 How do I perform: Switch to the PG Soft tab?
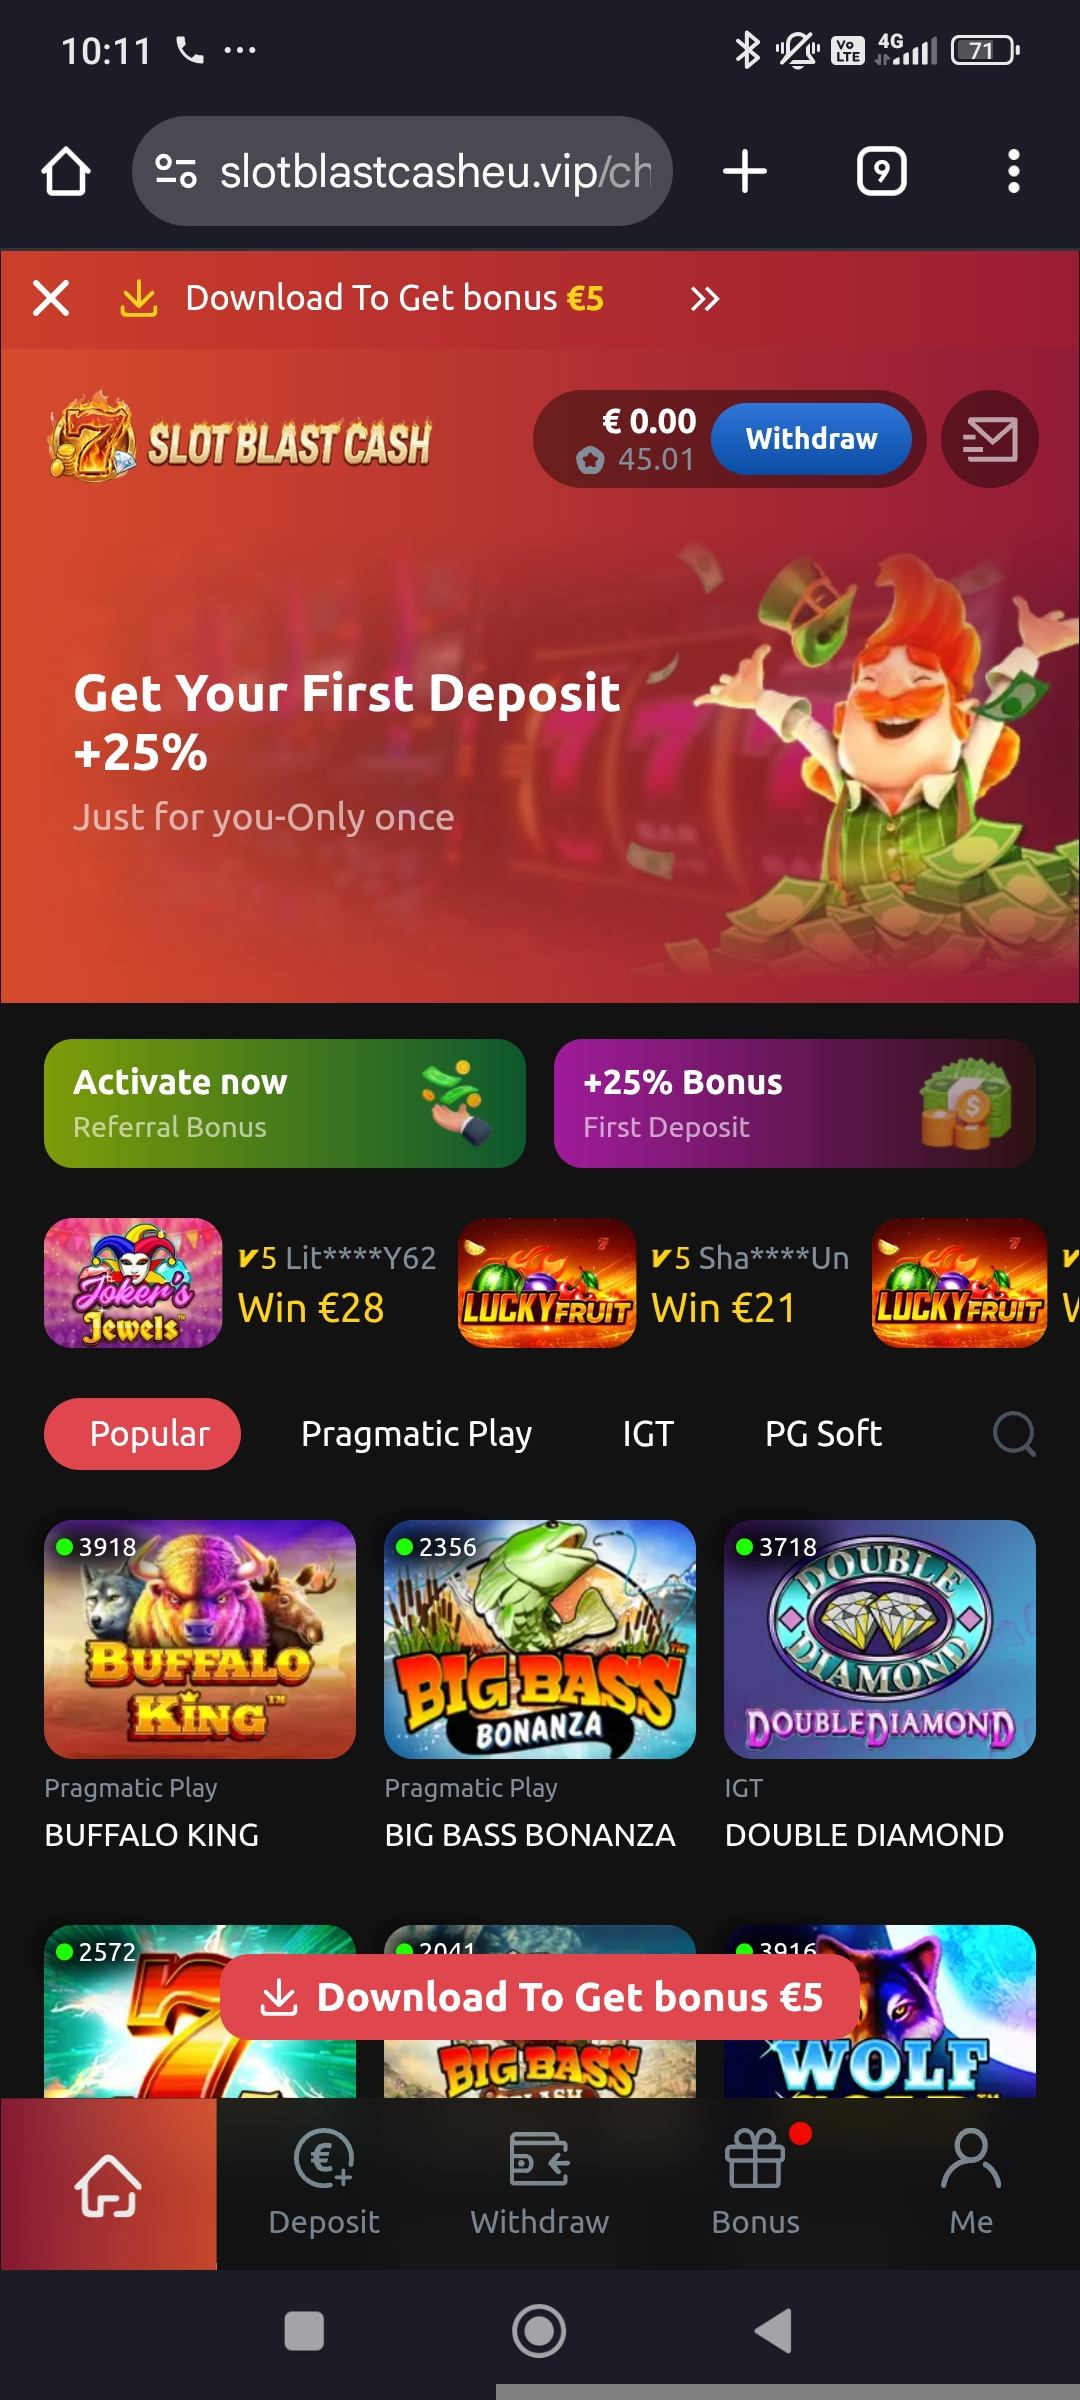823,1433
